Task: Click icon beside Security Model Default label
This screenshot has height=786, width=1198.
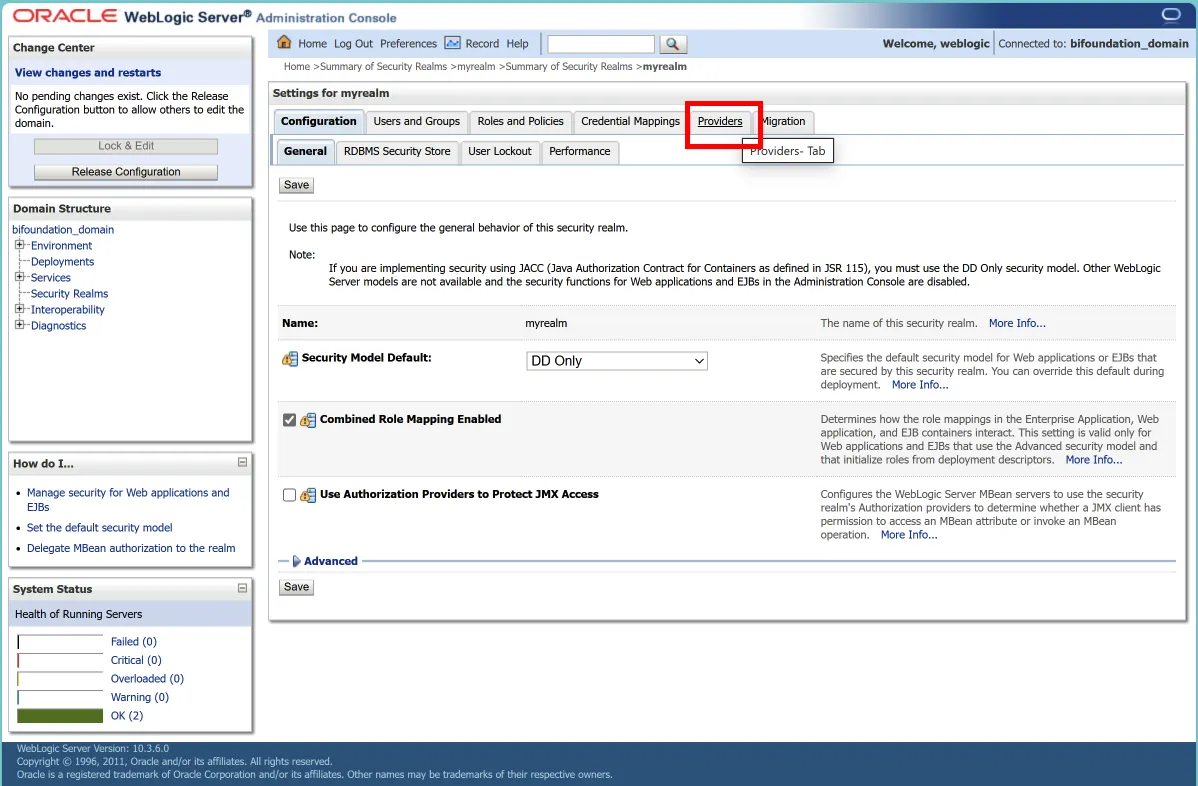Action: [x=290, y=358]
